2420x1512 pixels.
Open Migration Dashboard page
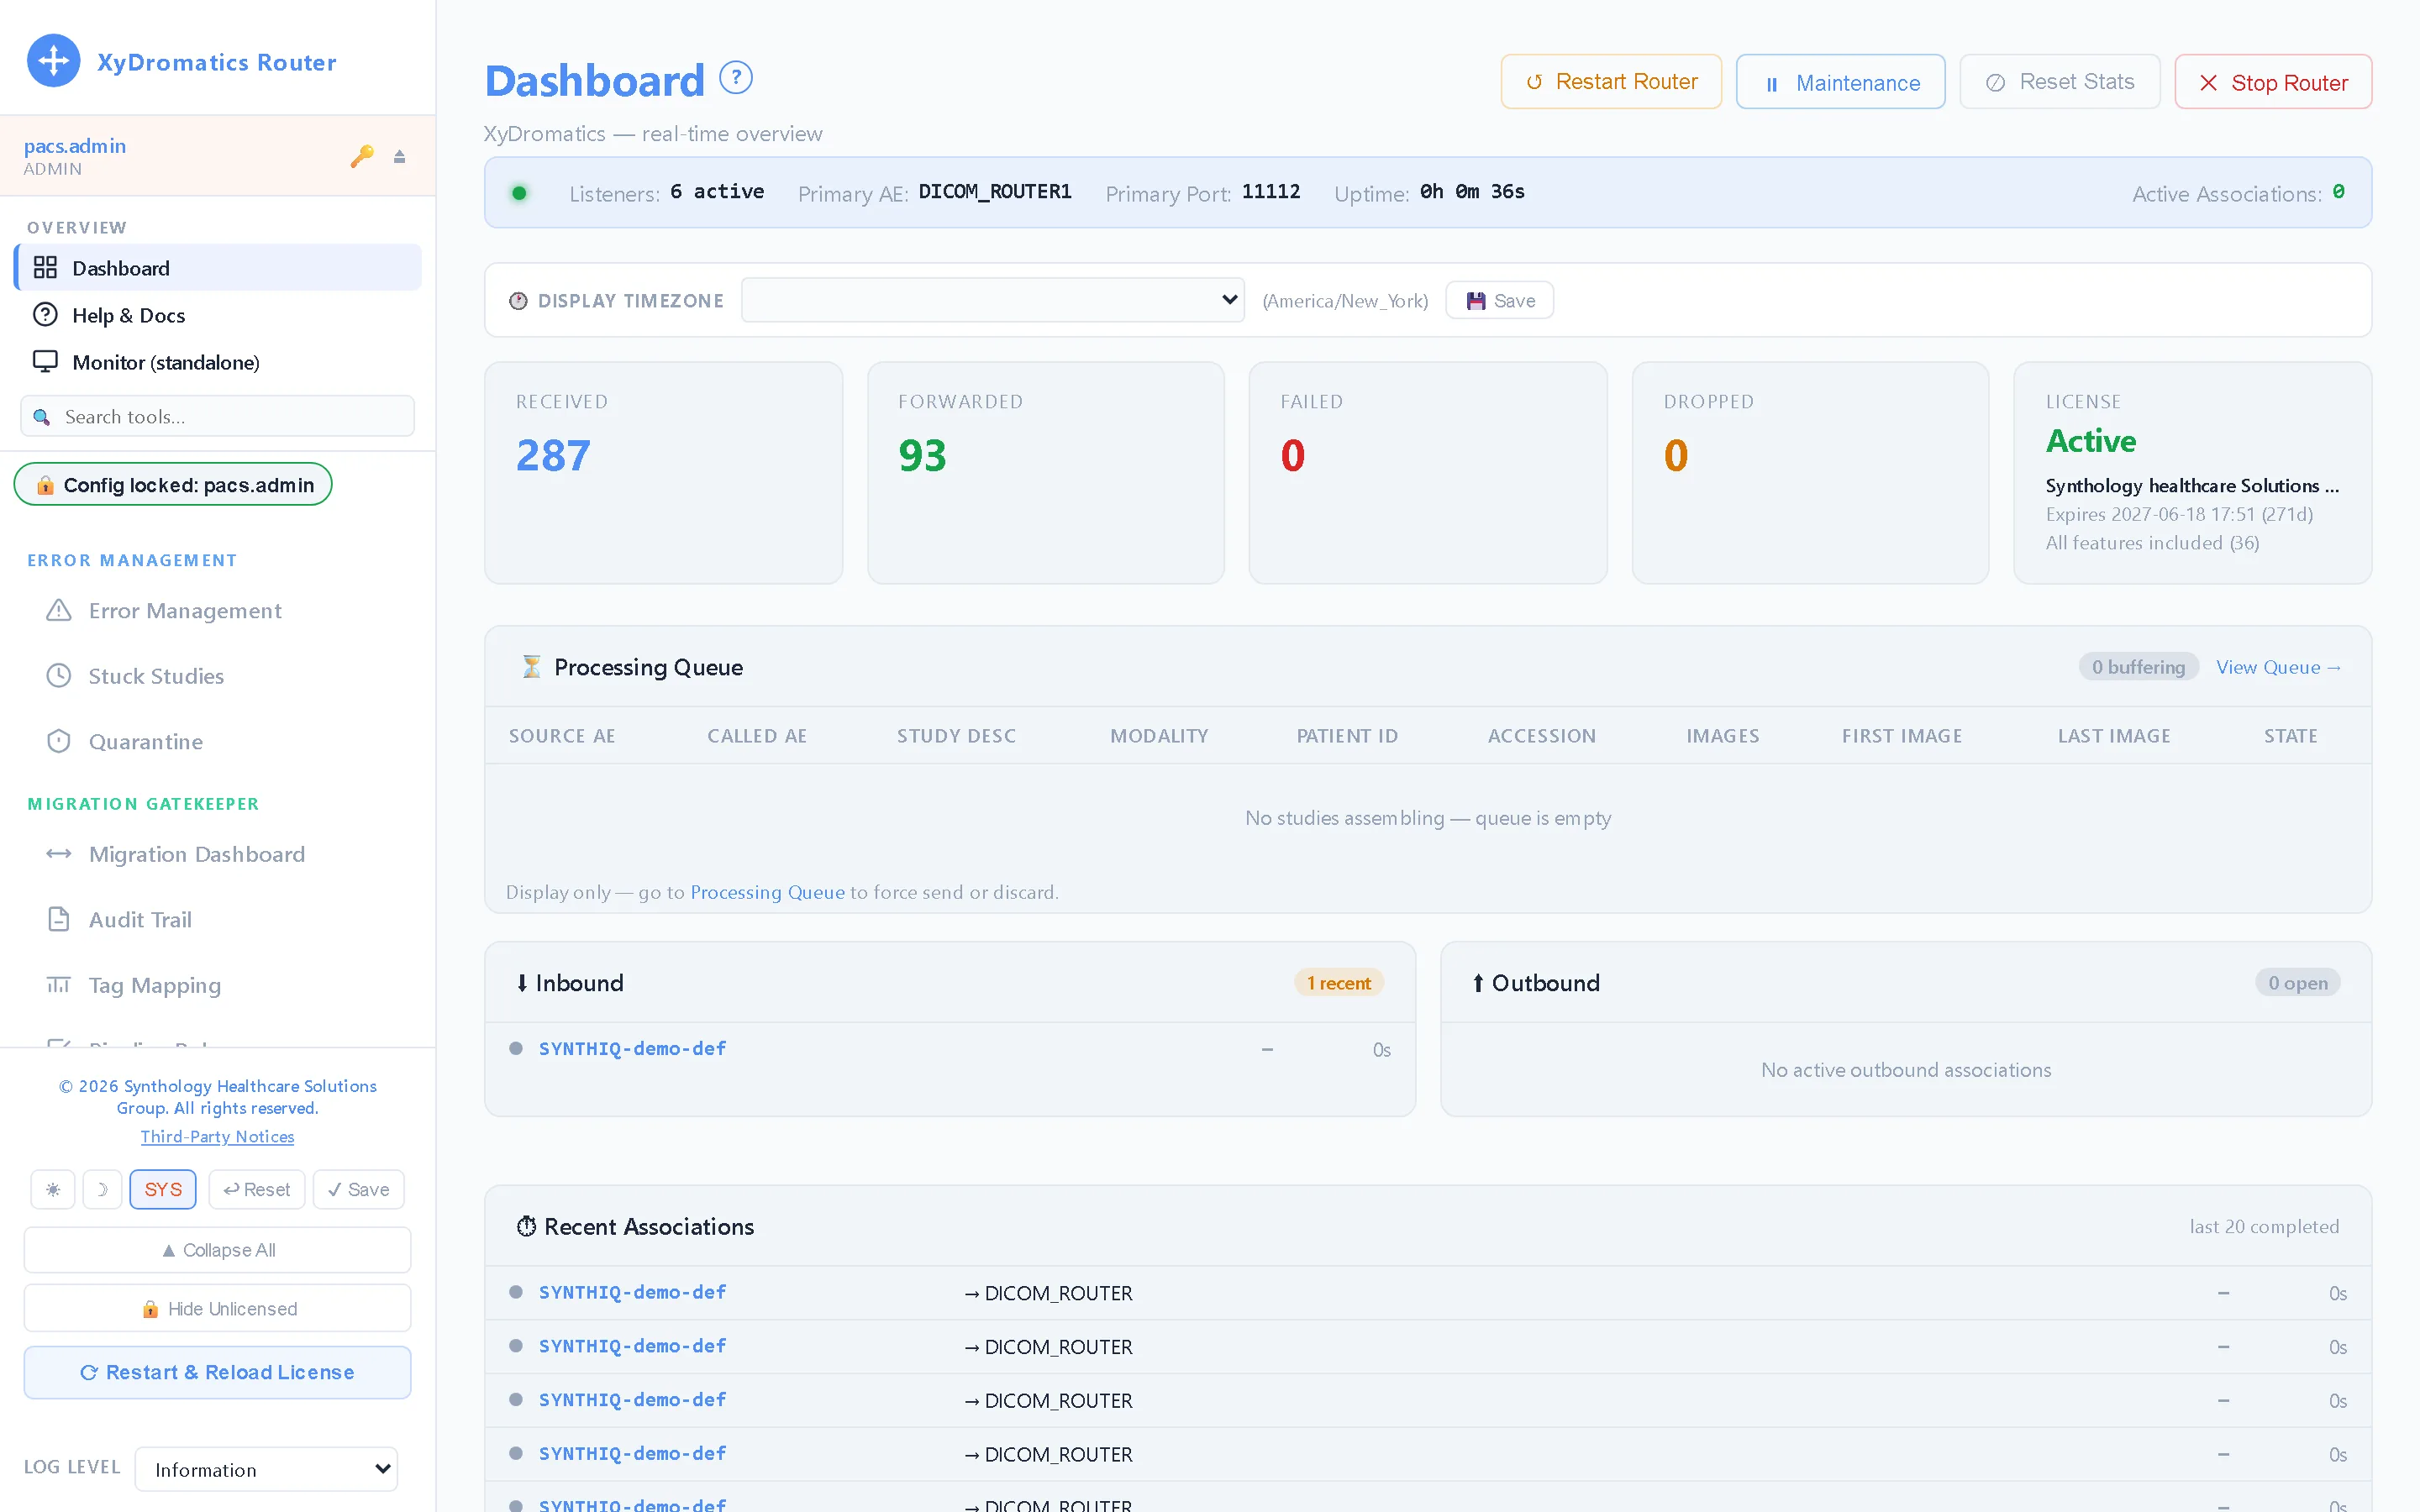pyautogui.click(x=197, y=853)
